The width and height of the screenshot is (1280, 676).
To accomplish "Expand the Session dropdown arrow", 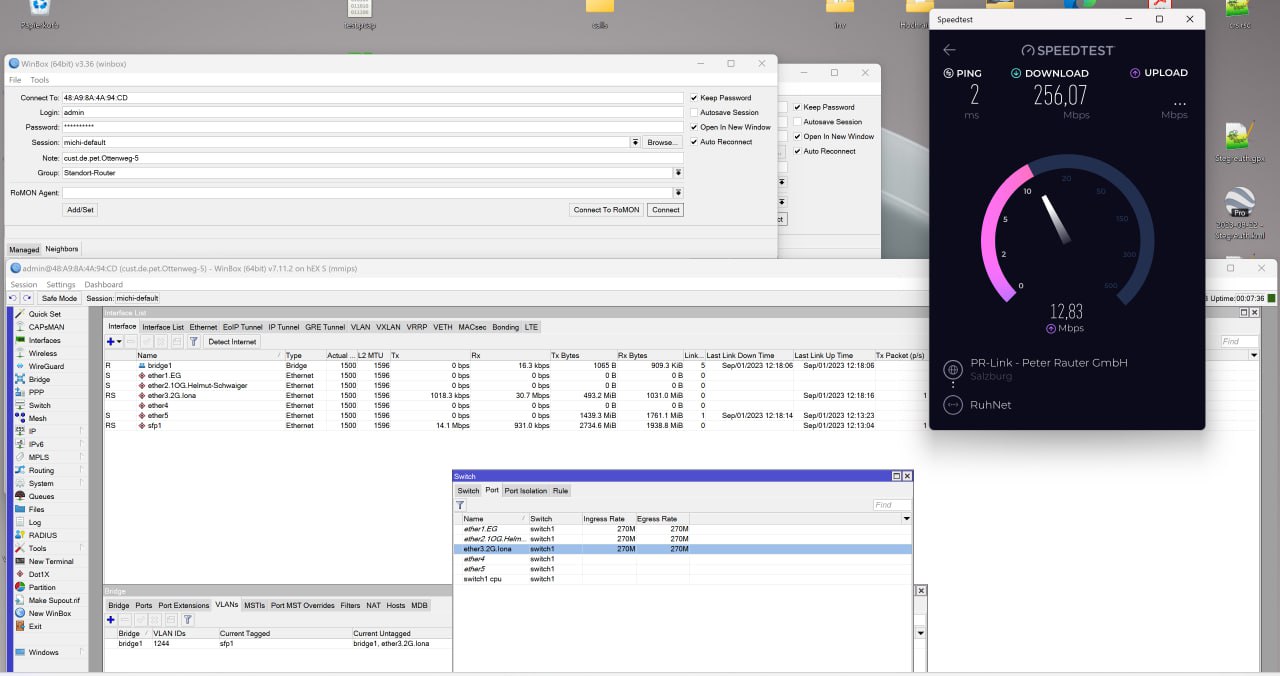I will point(635,143).
